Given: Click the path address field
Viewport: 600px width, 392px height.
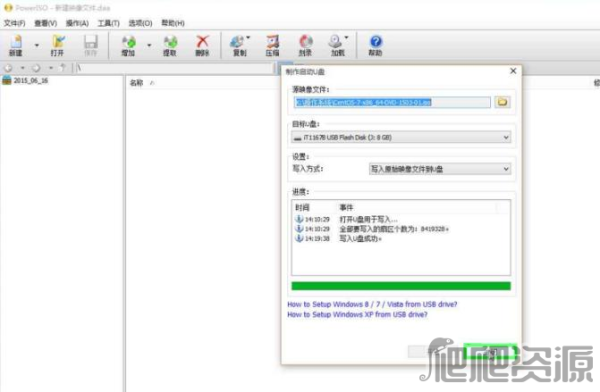Looking at the screenshot, I should (174, 68).
